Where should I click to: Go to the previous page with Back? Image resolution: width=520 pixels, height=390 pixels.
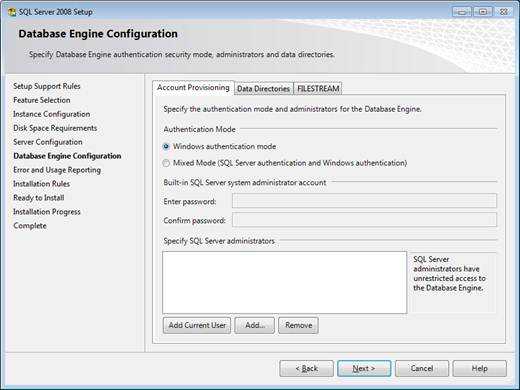[x=306, y=368]
